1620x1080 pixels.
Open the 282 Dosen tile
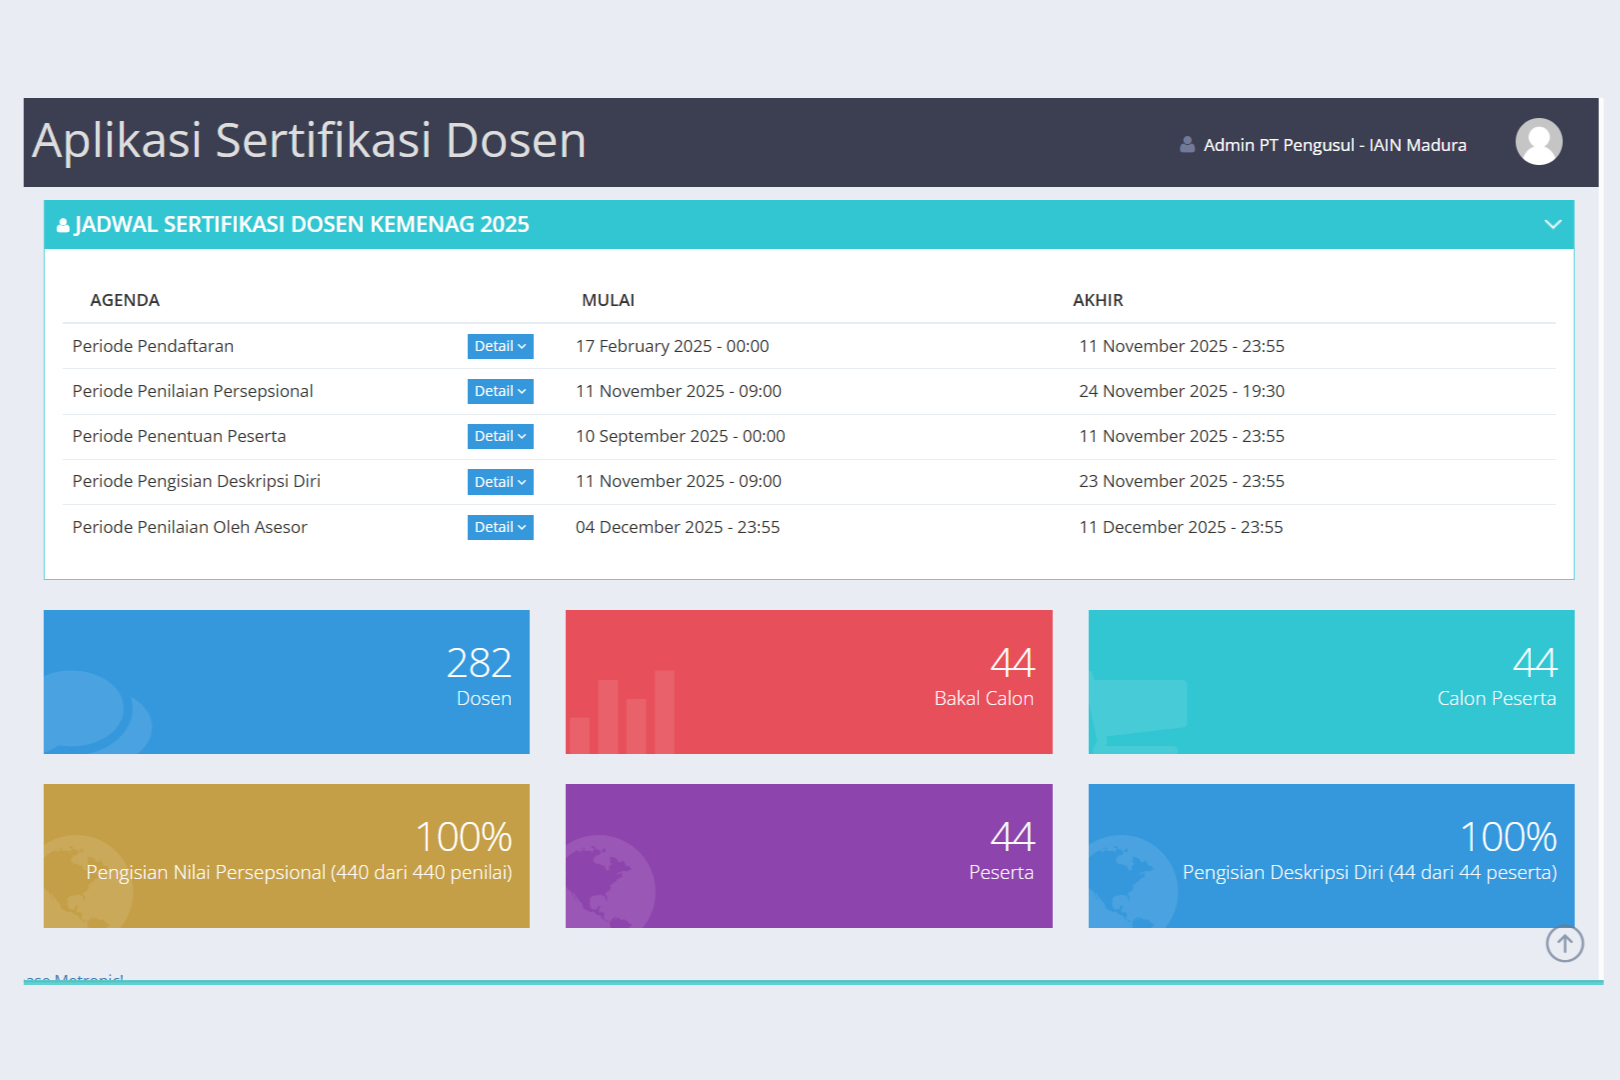(286, 682)
